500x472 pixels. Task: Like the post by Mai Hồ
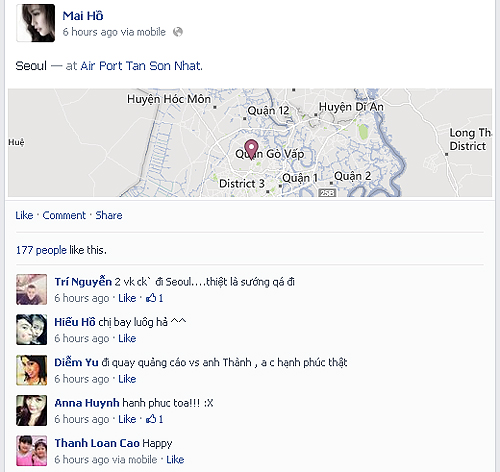coord(24,215)
